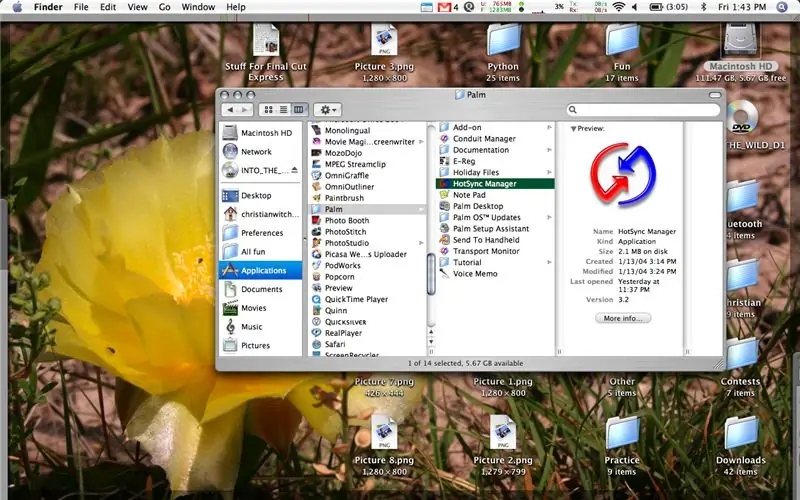
Task: Expand the PhotoStudio folder arrow
Action: (421, 243)
